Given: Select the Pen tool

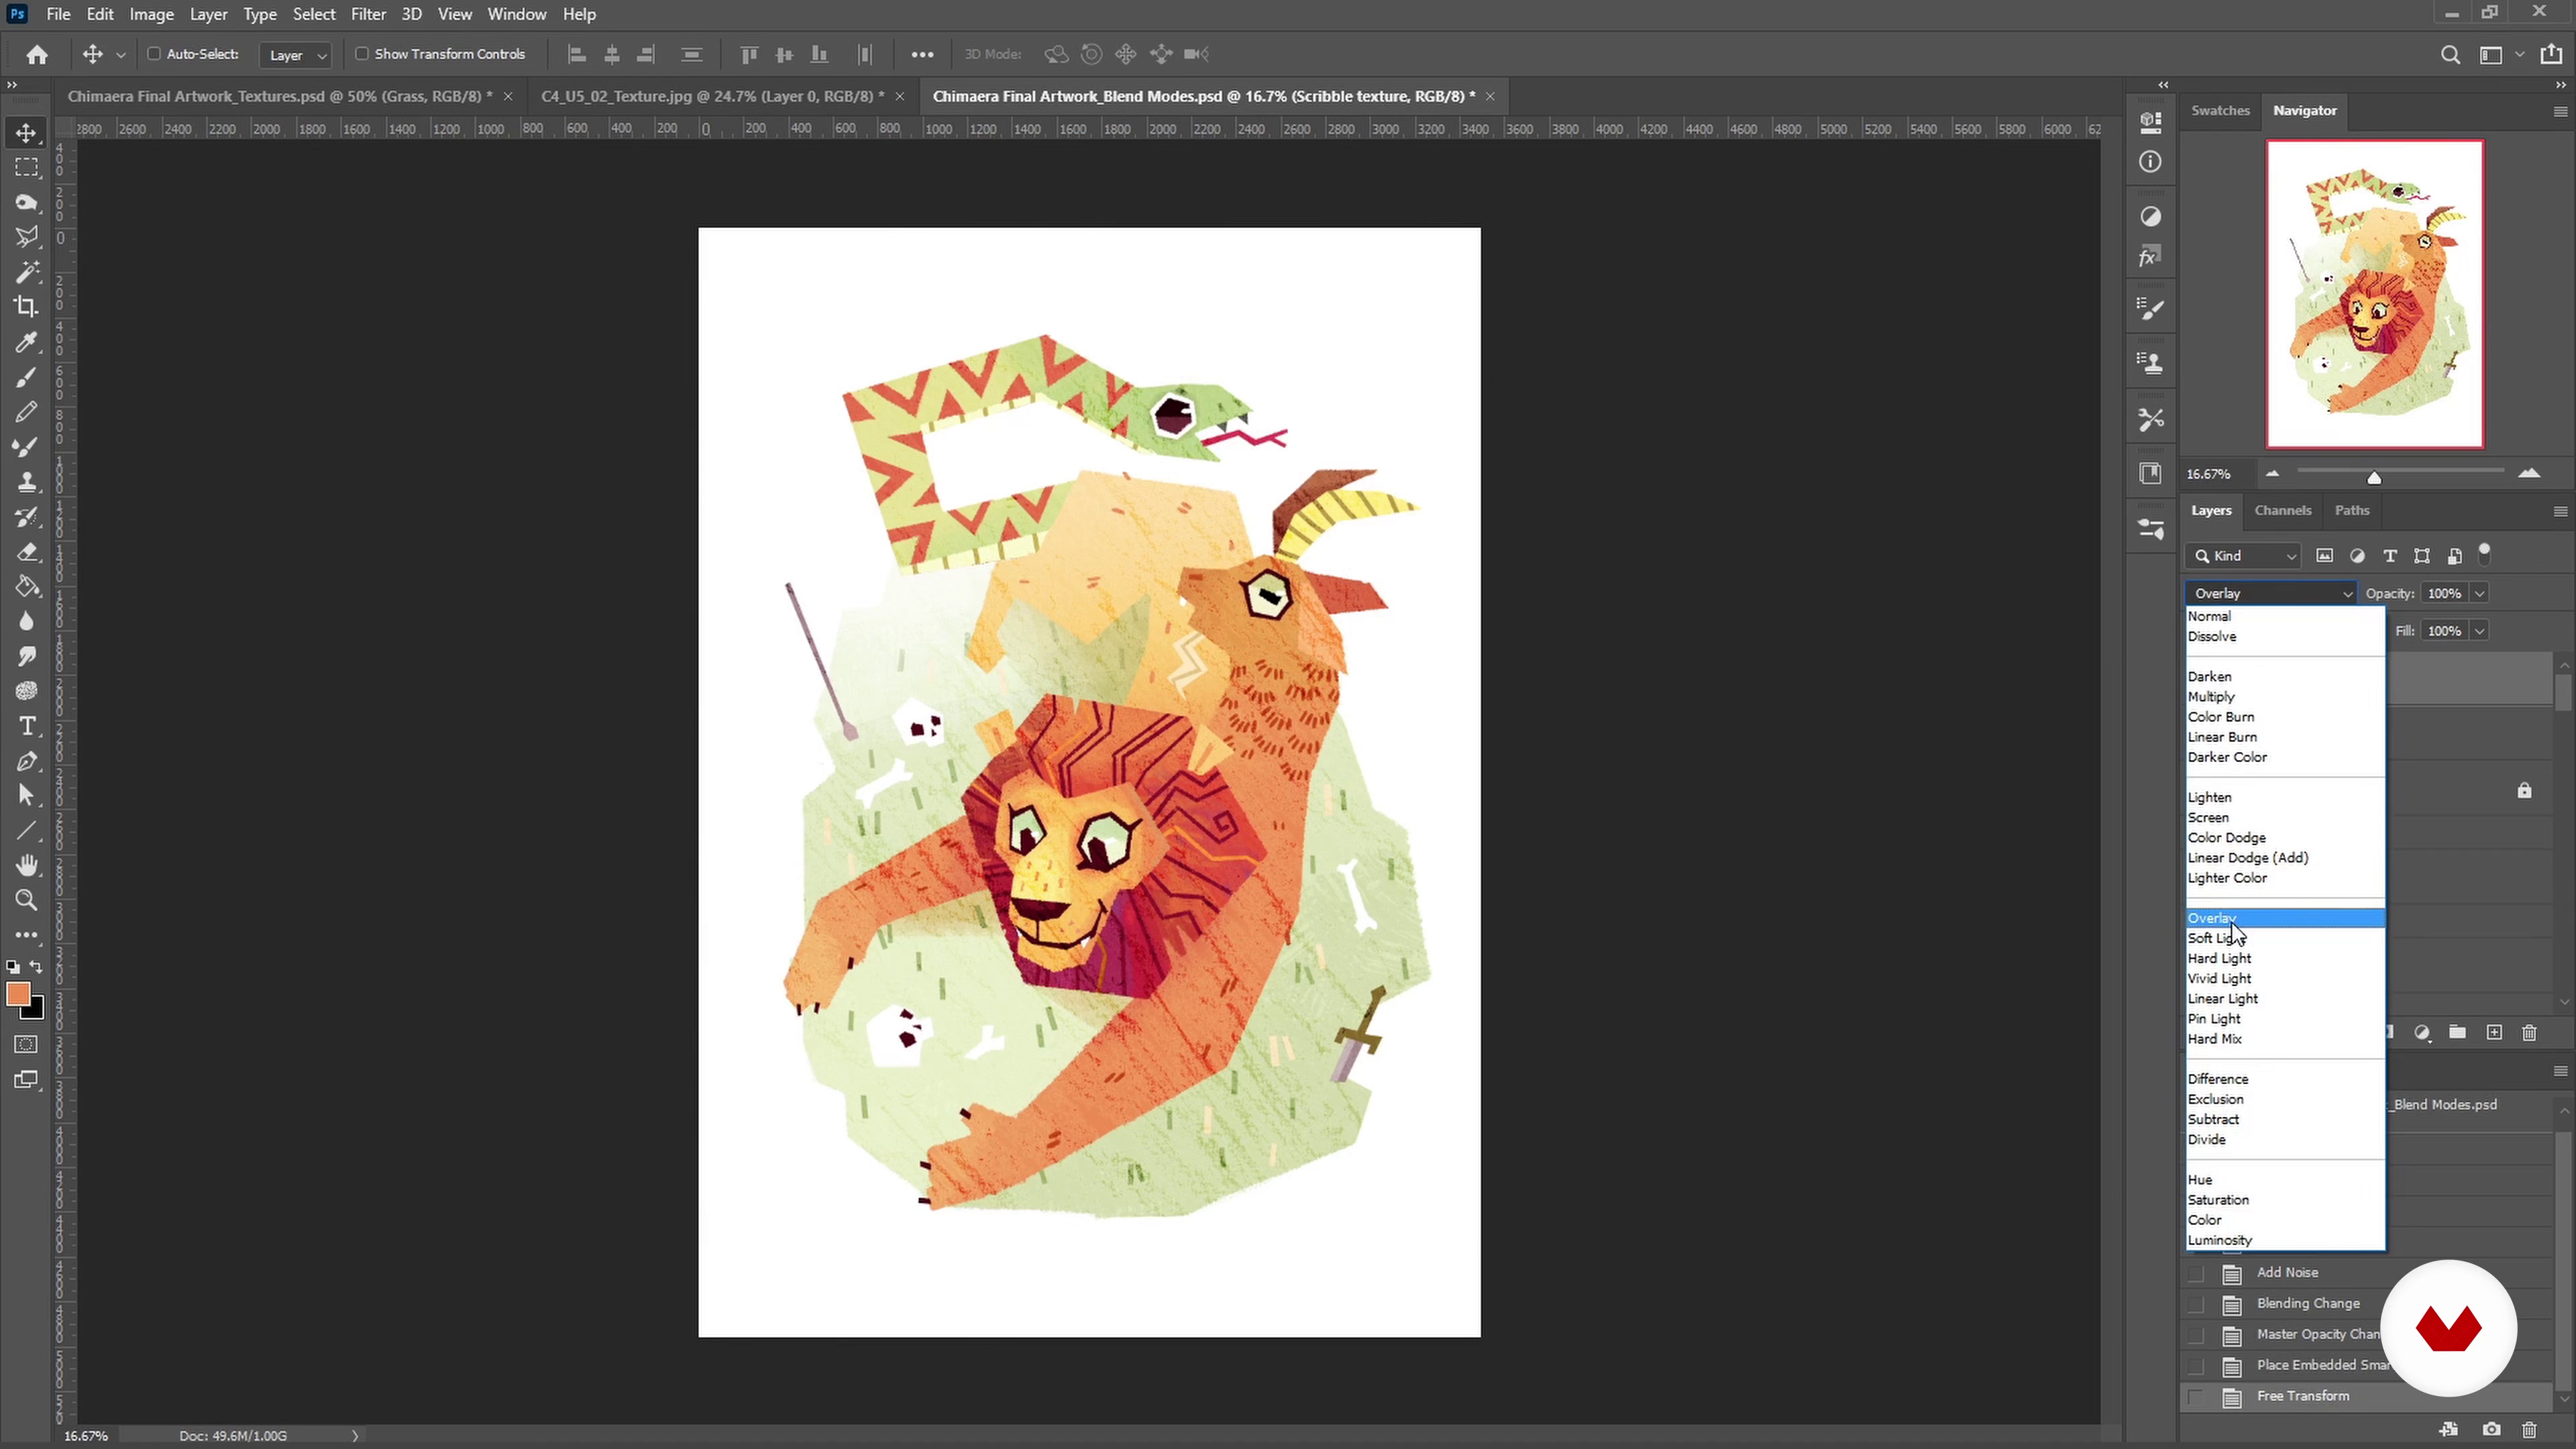Looking at the screenshot, I should [26, 761].
